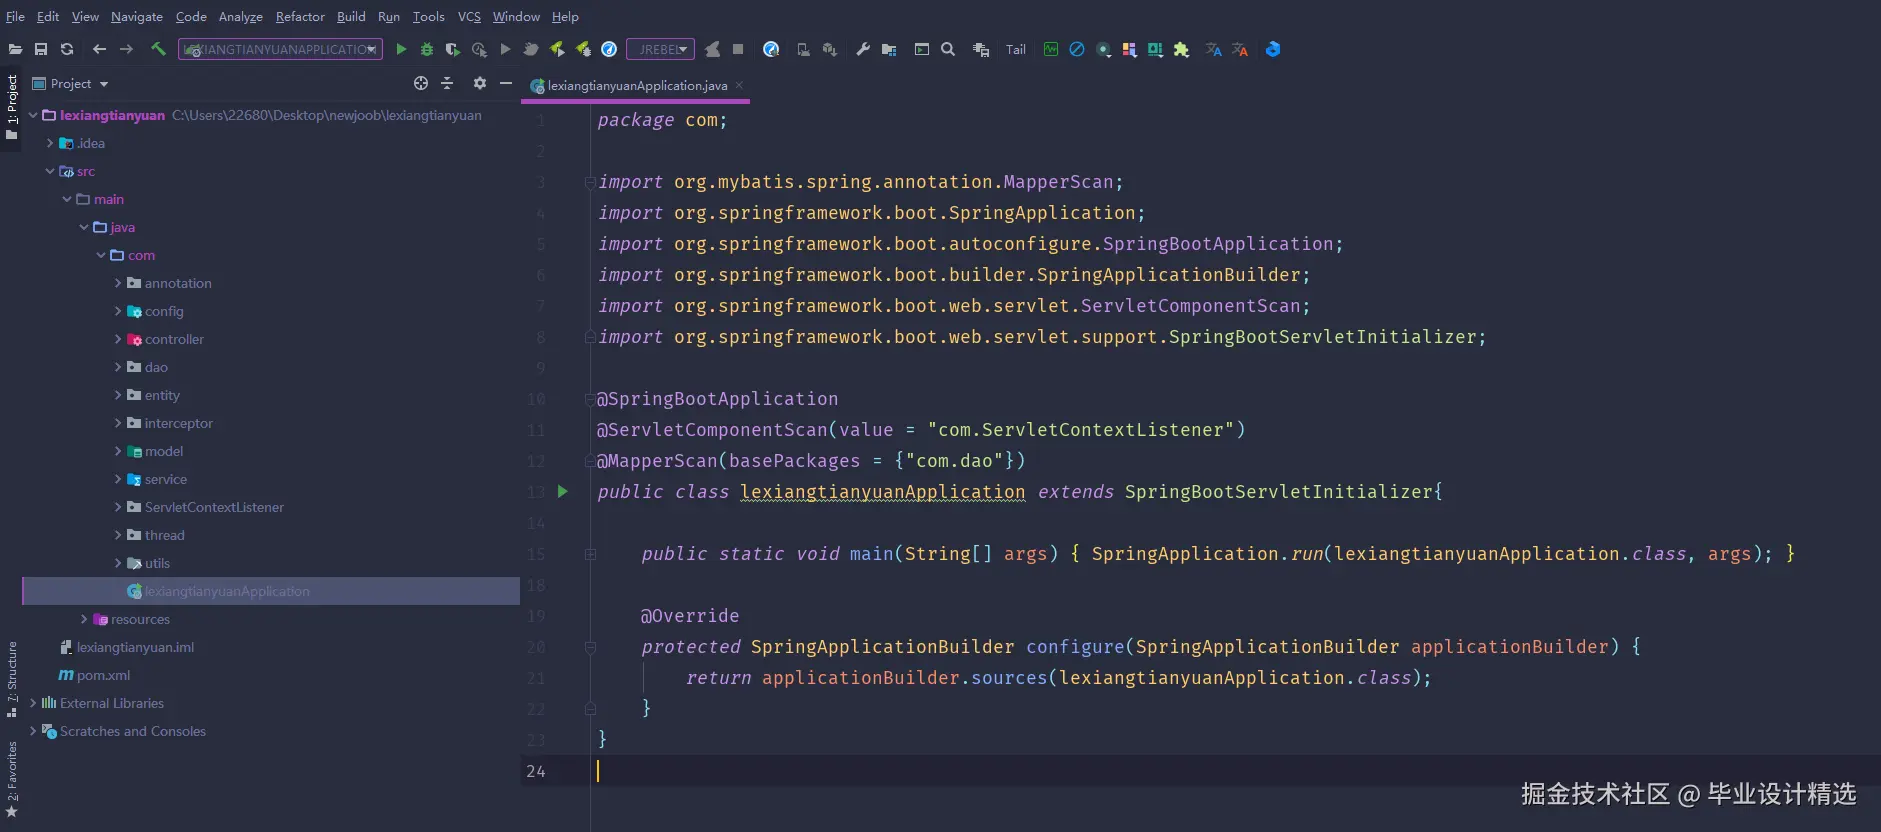Navigate back with the left arrow
The height and width of the screenshot is (832, 1881).
pyautogui.click(x=99, y=49)
